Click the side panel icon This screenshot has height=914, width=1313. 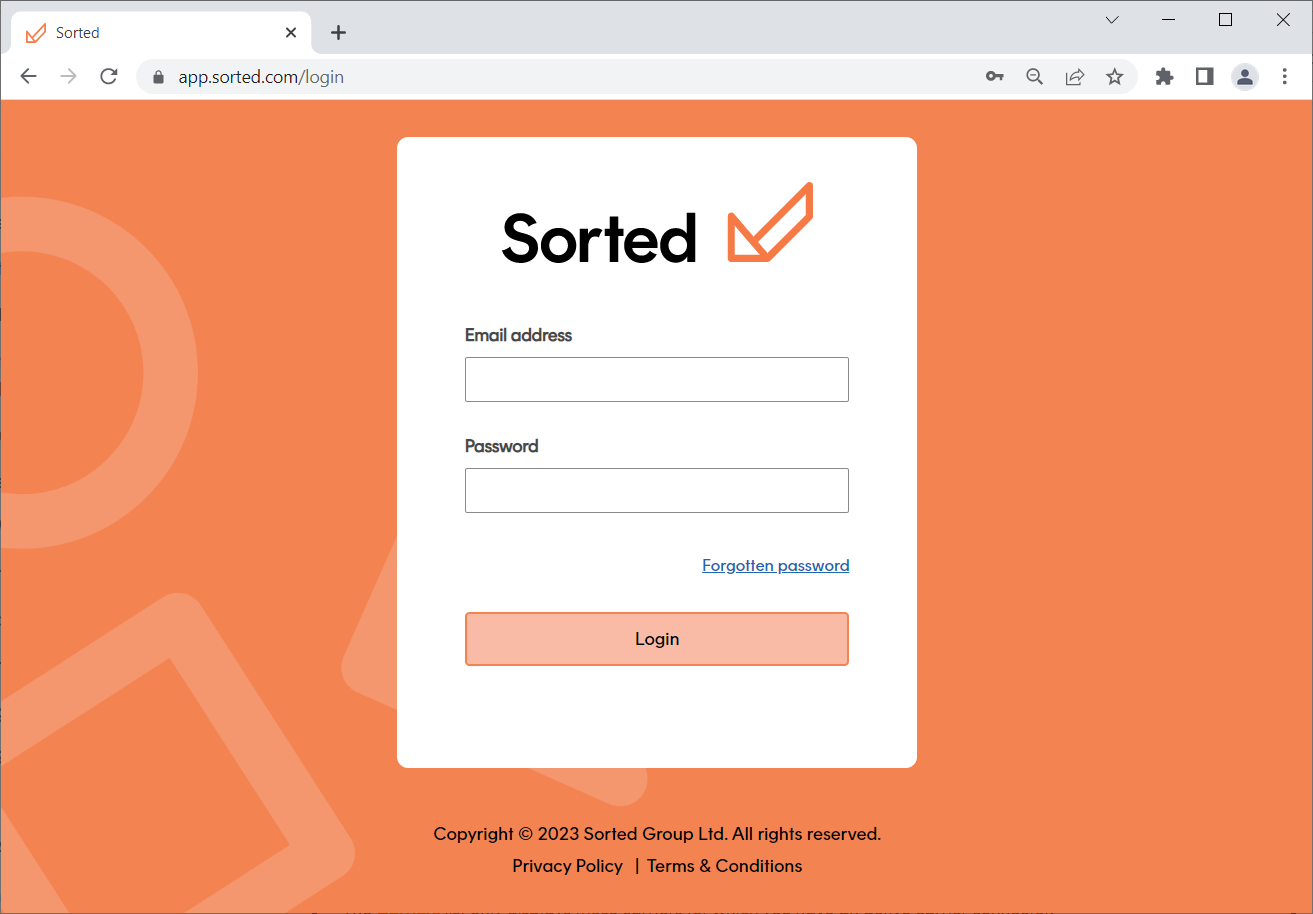(x=1204, y=76)
